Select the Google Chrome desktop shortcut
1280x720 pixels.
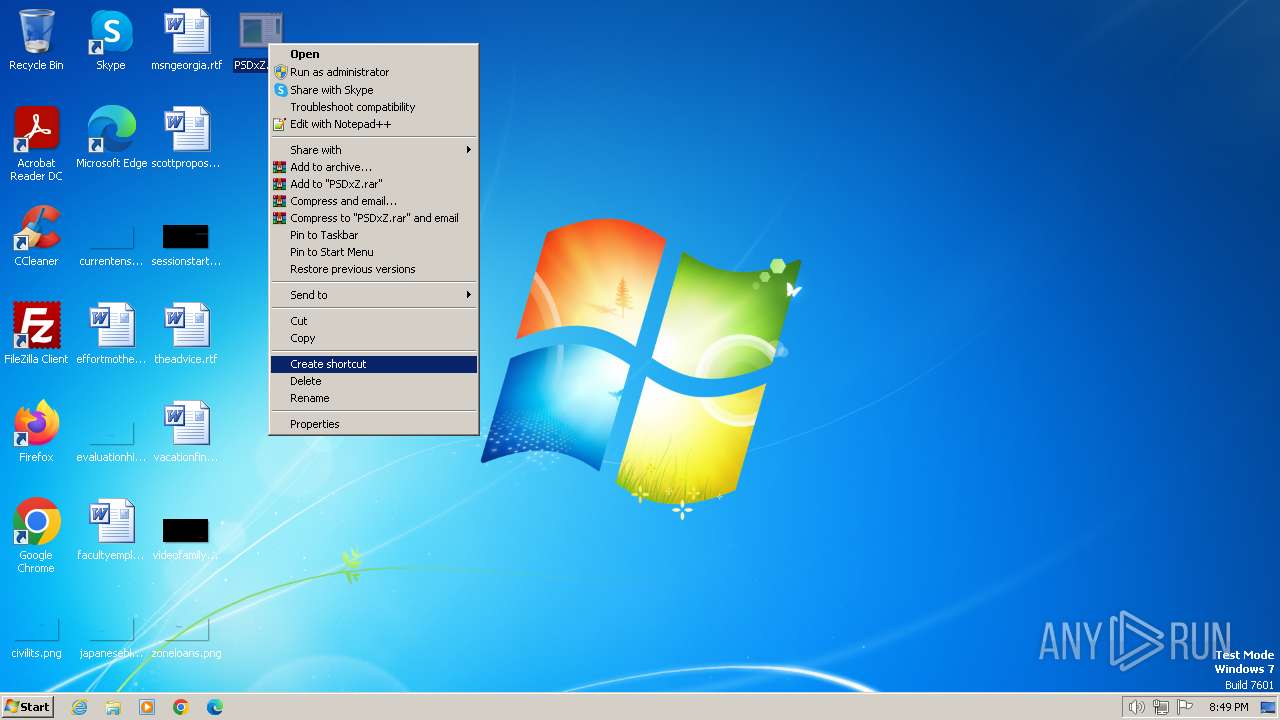click(x=36, y=536)
